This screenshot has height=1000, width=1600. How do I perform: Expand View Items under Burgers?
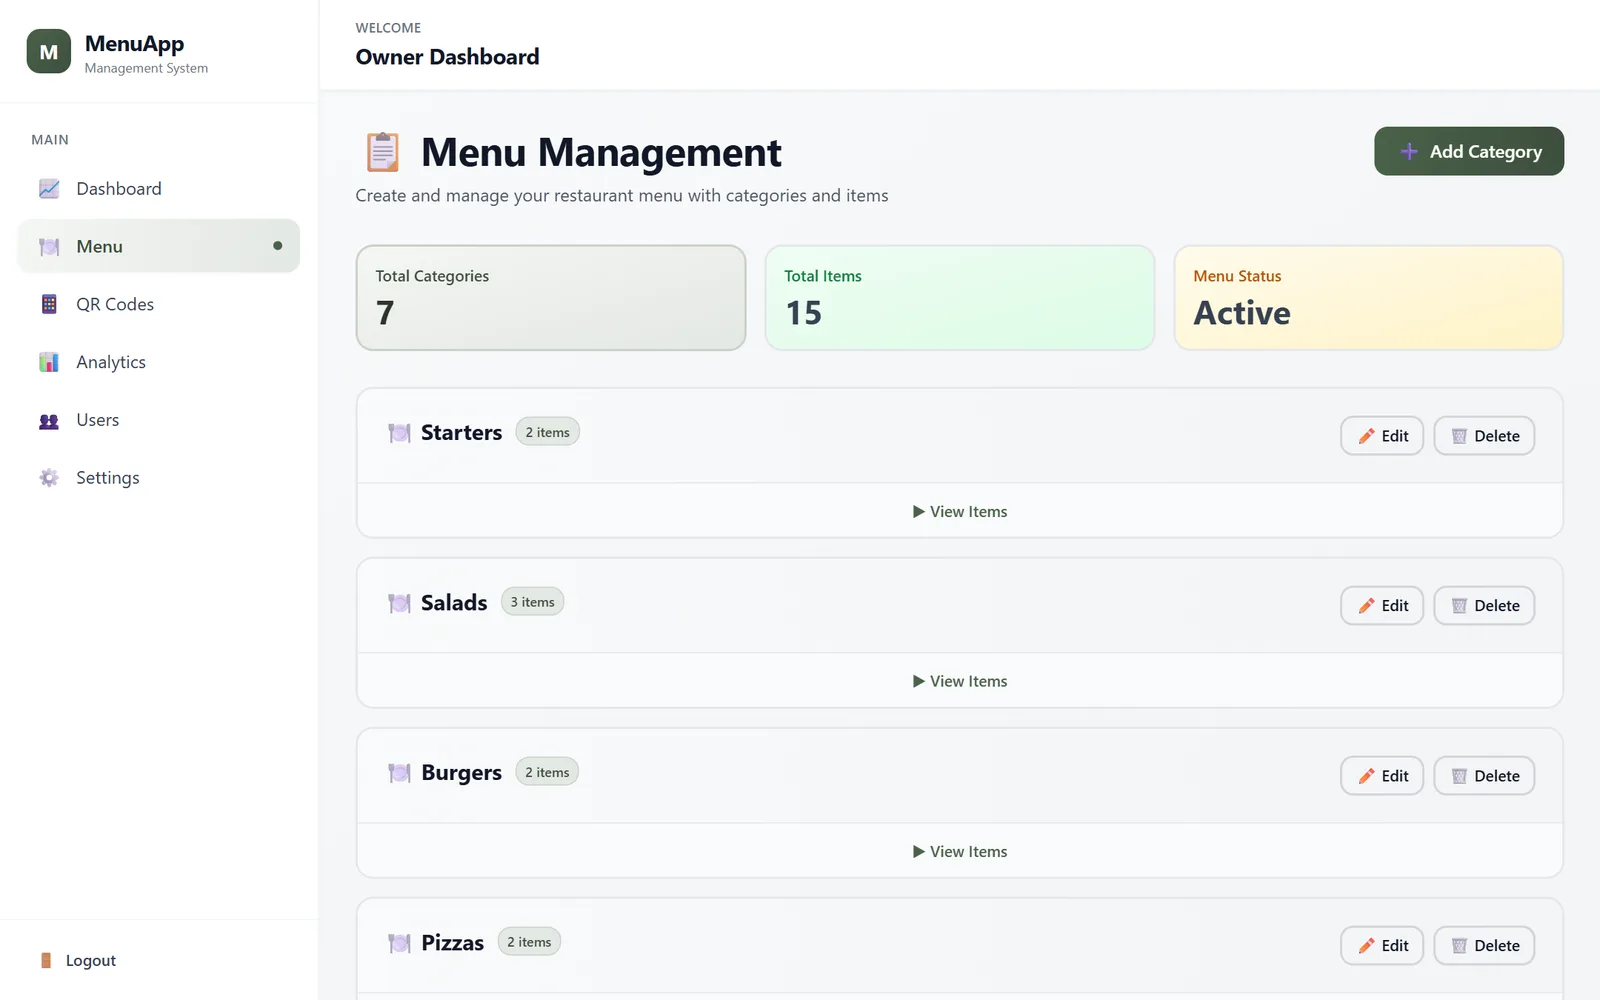tap(960, 851)
